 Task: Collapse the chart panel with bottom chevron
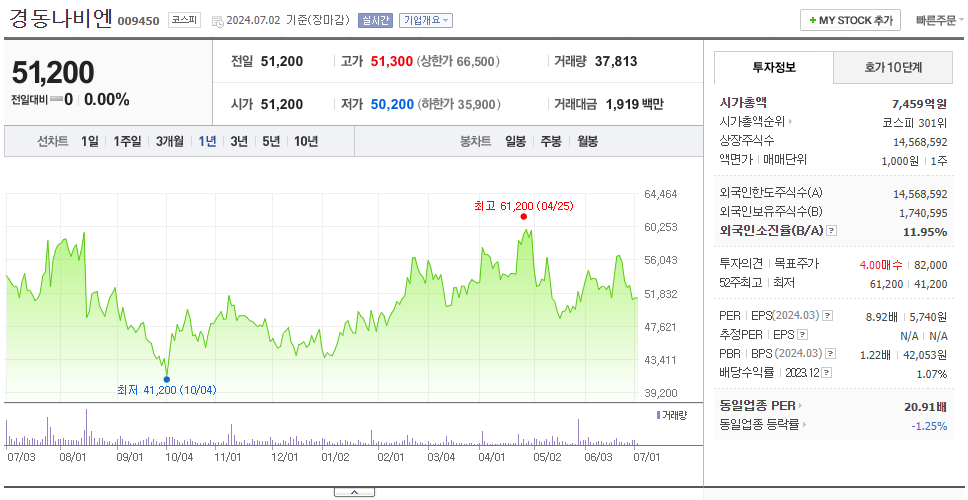coord(354,493)
